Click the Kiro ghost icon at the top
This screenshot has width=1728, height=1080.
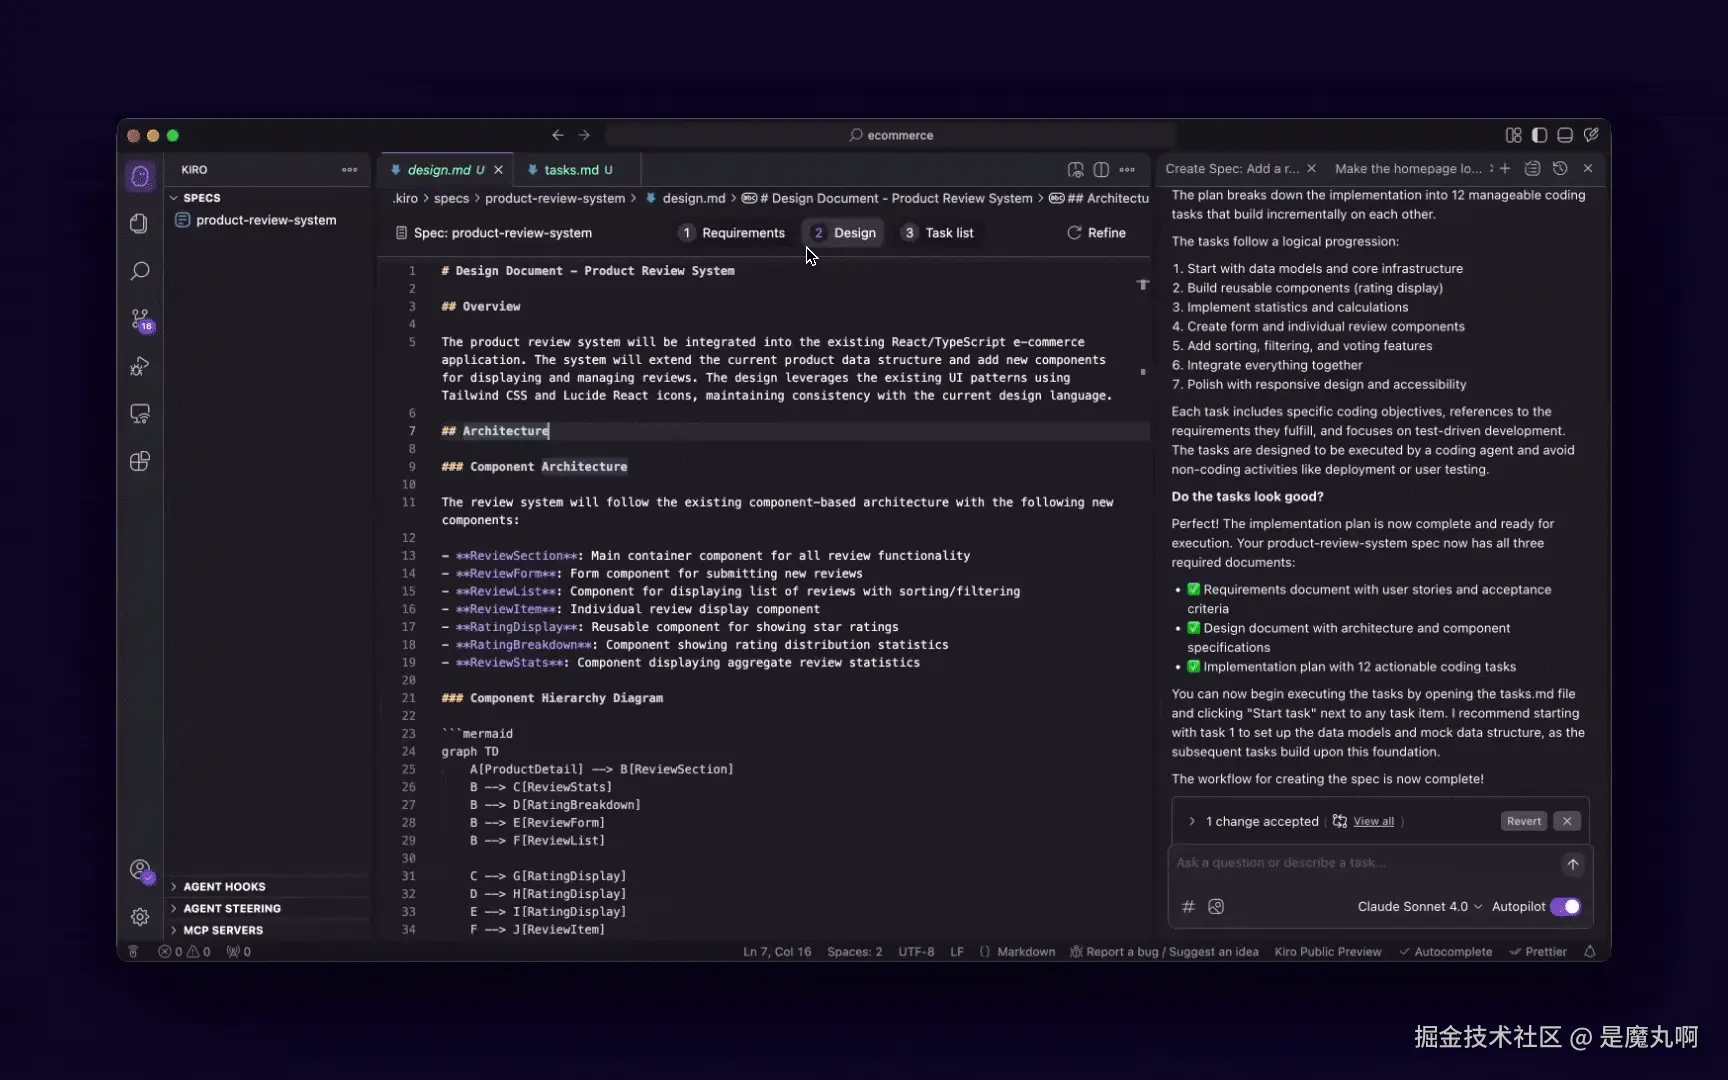click(140, 176)
